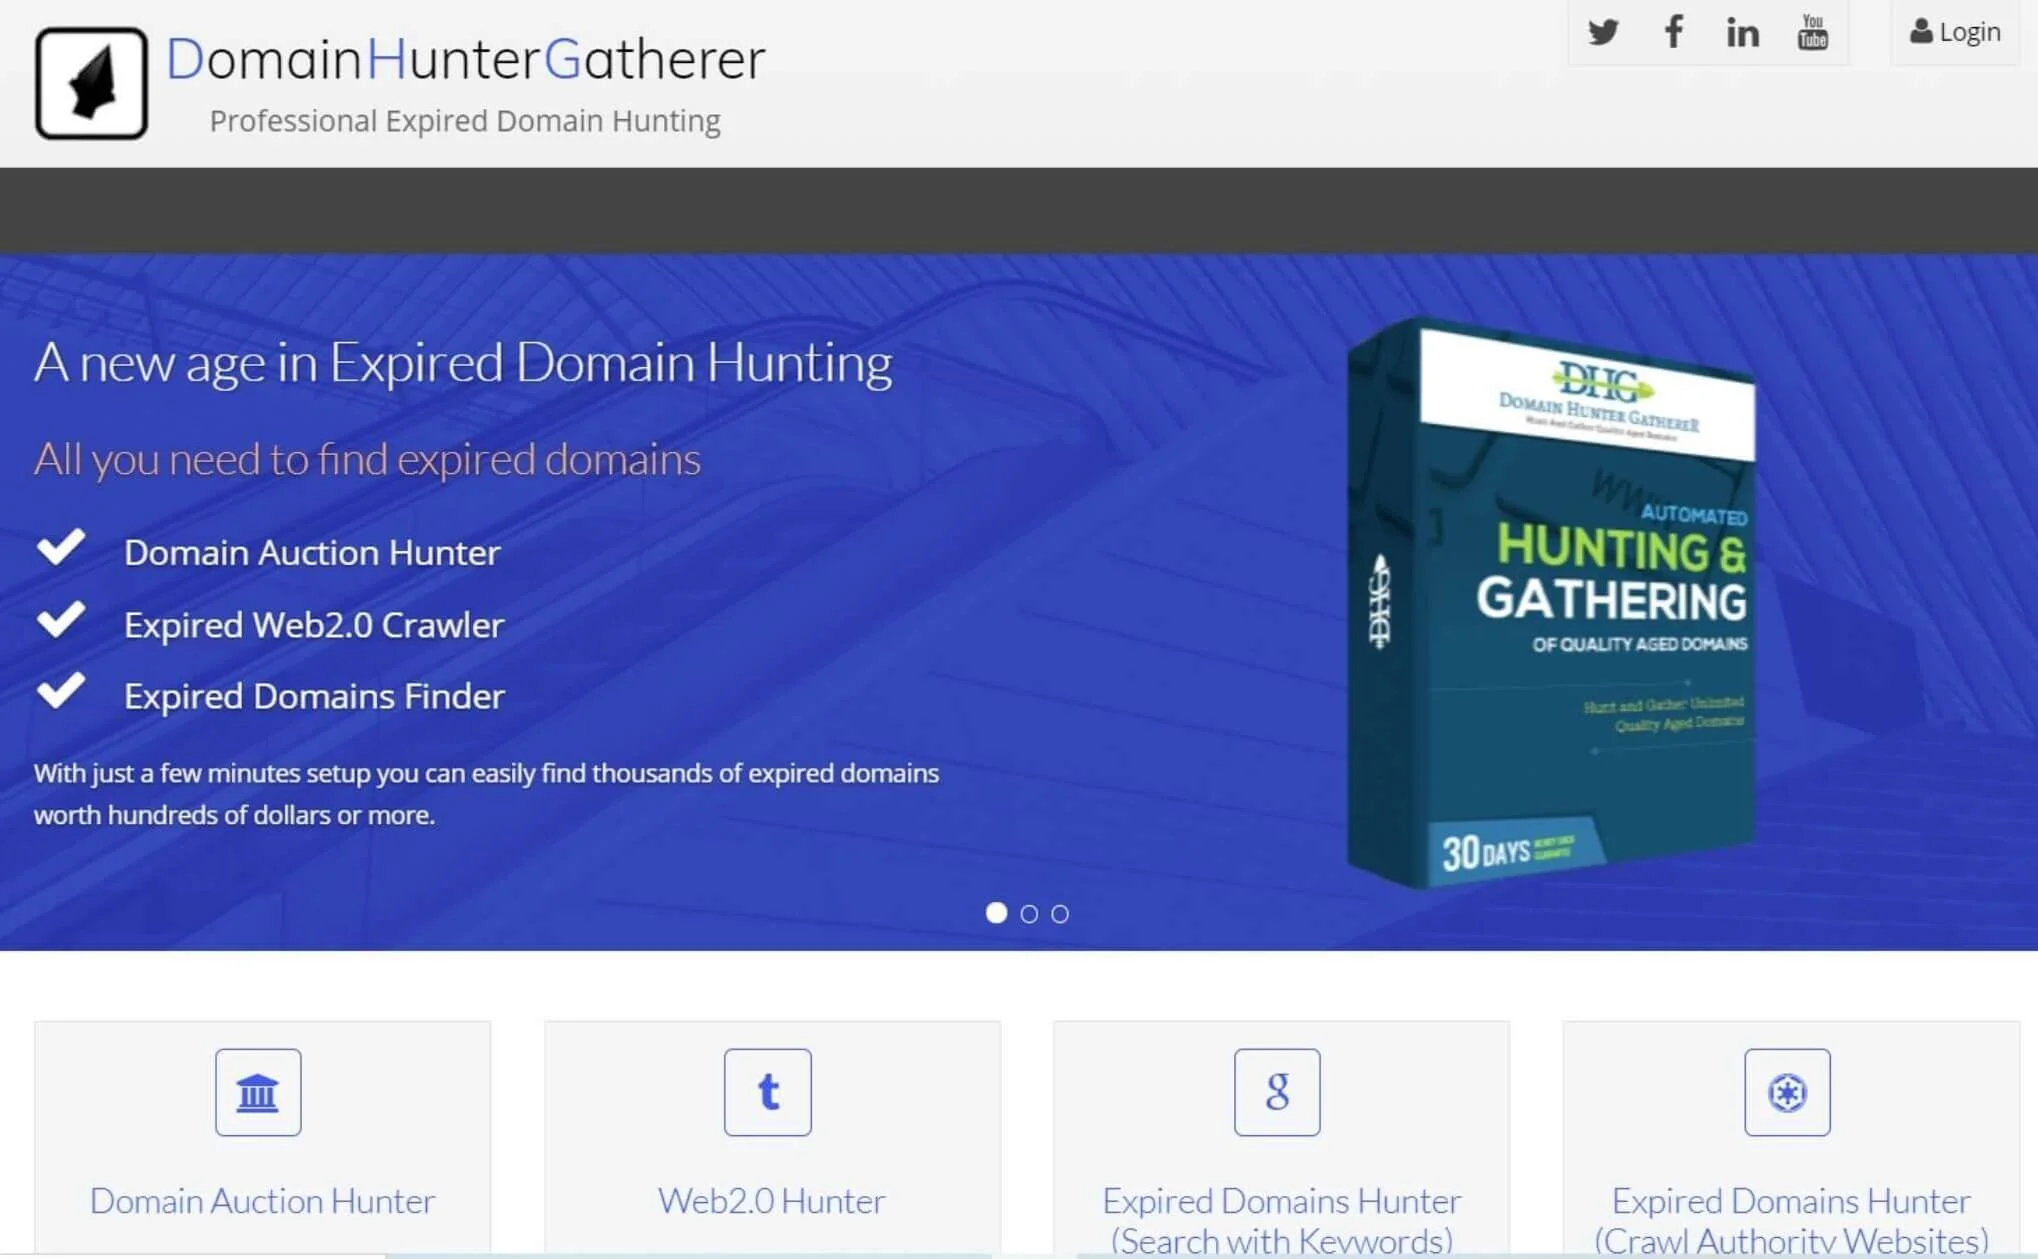2038x1259 pixels.
Task: Click the Facebook icon in the header
Action: 1673,31
